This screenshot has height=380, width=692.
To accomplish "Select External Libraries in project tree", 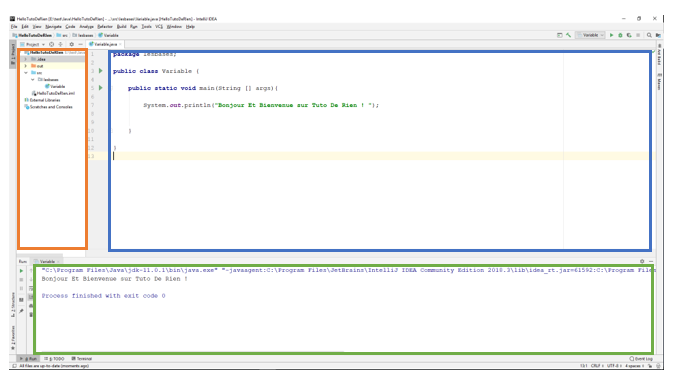I will coord(42,100).
